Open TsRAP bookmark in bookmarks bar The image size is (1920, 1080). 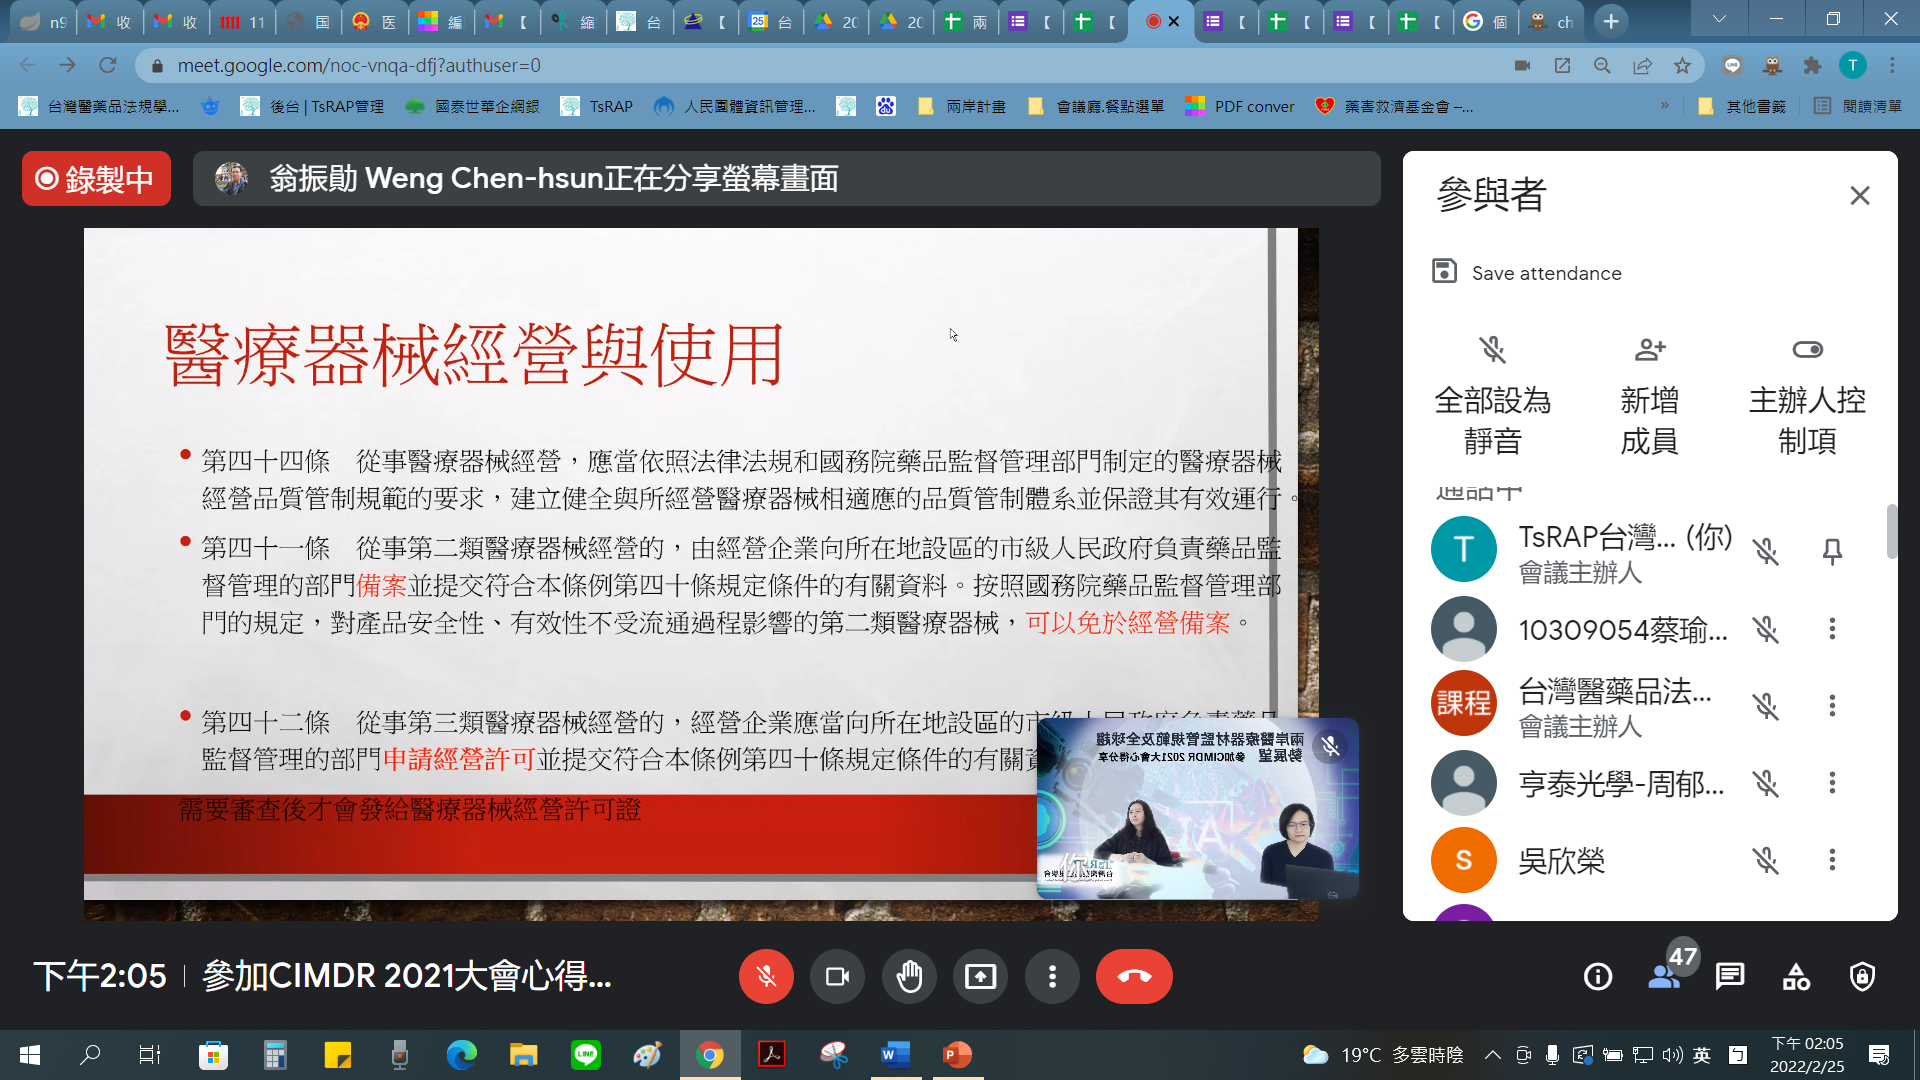[597, 106]
